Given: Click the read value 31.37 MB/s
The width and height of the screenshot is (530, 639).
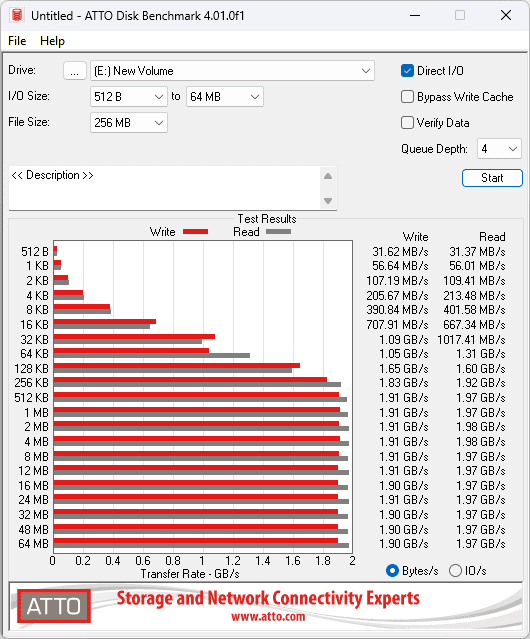Looking at the screenshot, I should (477, 252).
